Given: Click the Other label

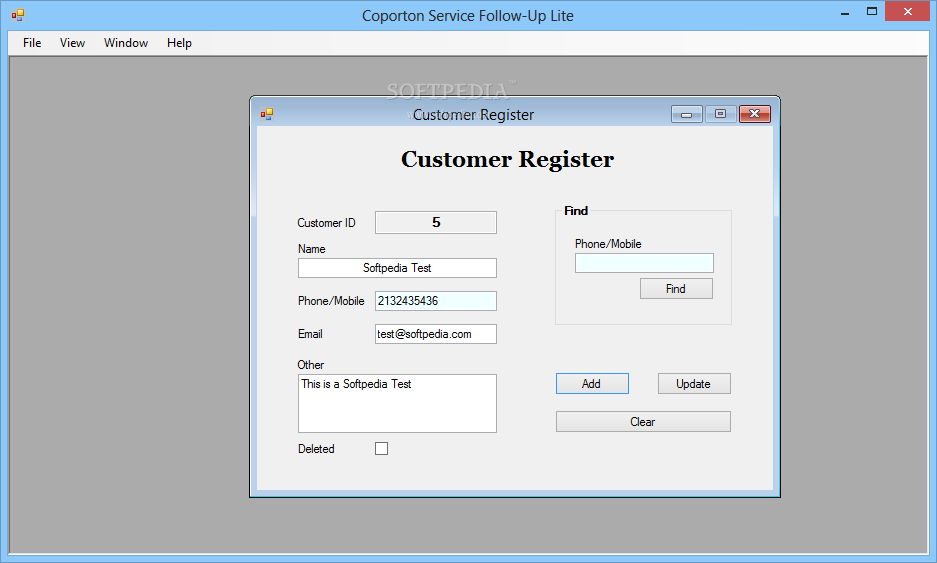Looking at the screenshot, I should coord(311,365).
